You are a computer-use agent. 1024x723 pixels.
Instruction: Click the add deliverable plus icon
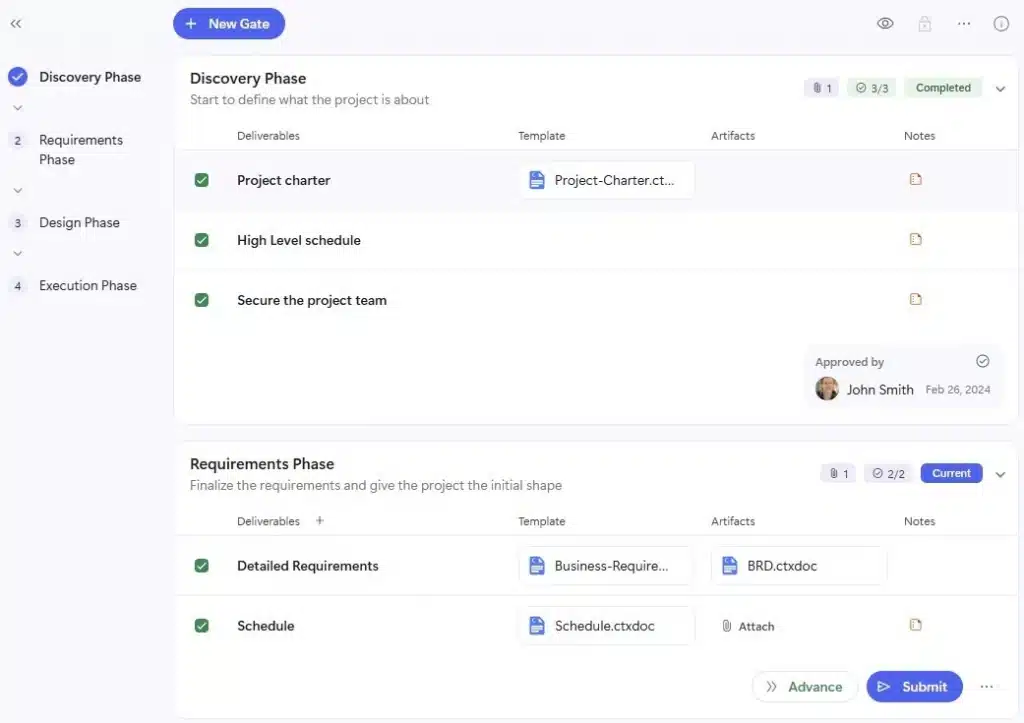(320, 521)
